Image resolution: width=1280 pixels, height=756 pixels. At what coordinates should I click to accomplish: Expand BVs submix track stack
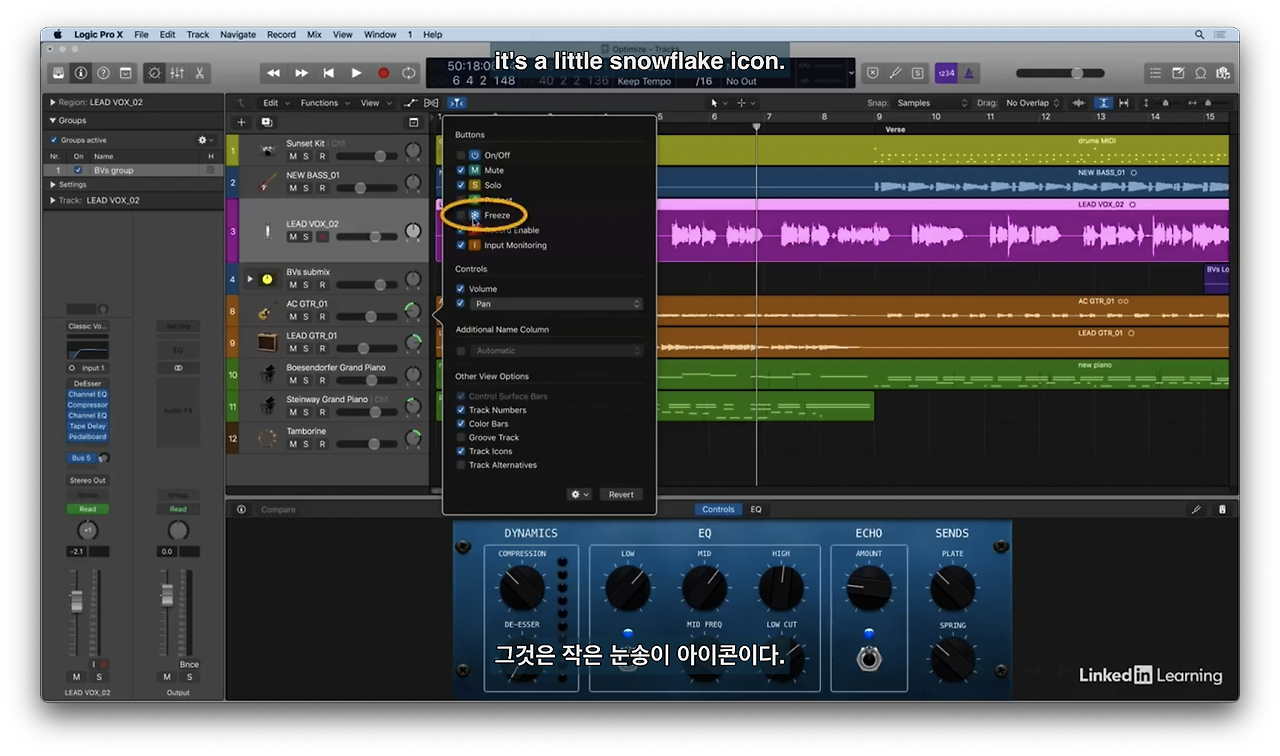point(251,279)
